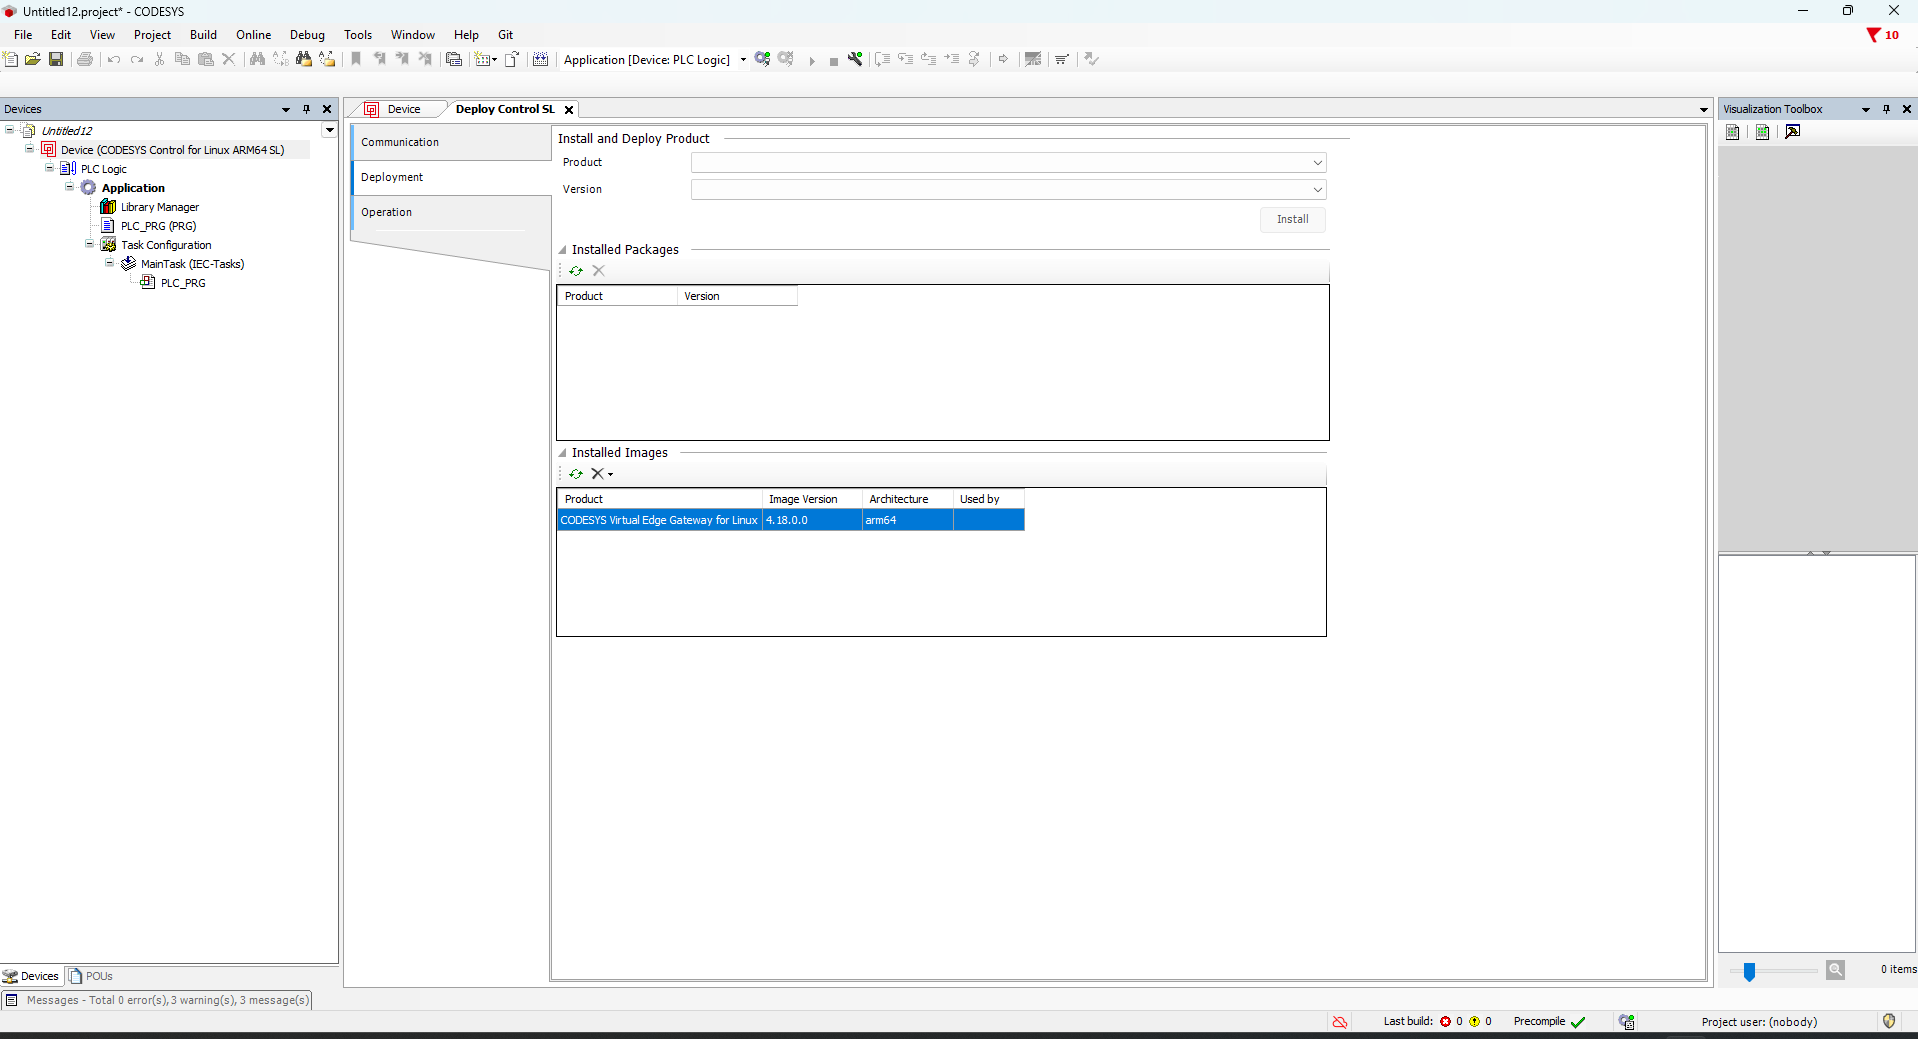This screenshot has height=1039, width=1918.
Task: Click the Open project folder icon
Action: [x=33, y=59]
